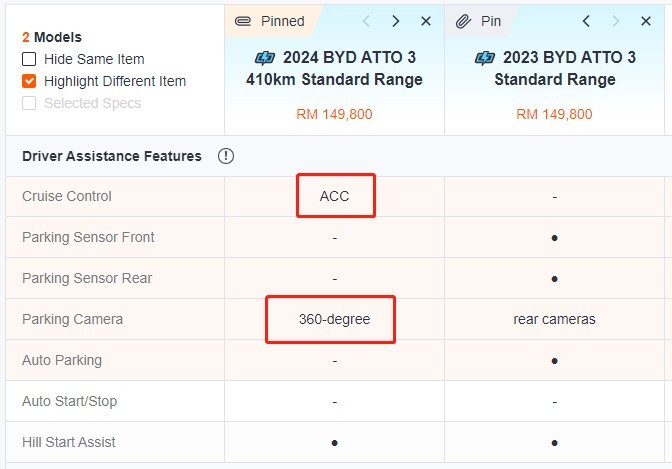Click the Cruise Control row label

(67, 196)
